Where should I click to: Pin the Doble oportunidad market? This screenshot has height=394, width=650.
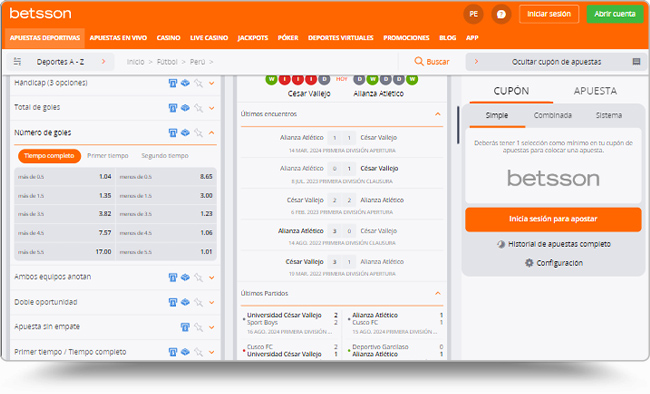[x=199, y=302]
